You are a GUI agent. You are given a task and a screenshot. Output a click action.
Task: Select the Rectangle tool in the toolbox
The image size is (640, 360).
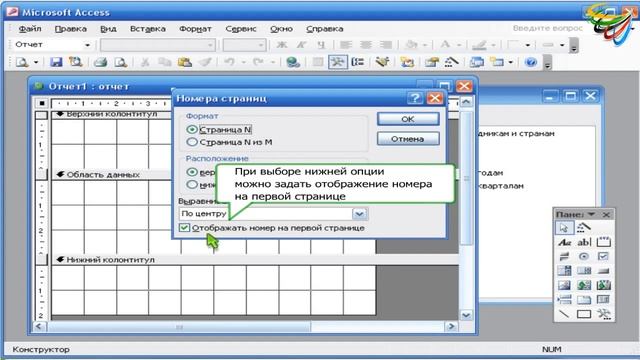pos(584,314)
